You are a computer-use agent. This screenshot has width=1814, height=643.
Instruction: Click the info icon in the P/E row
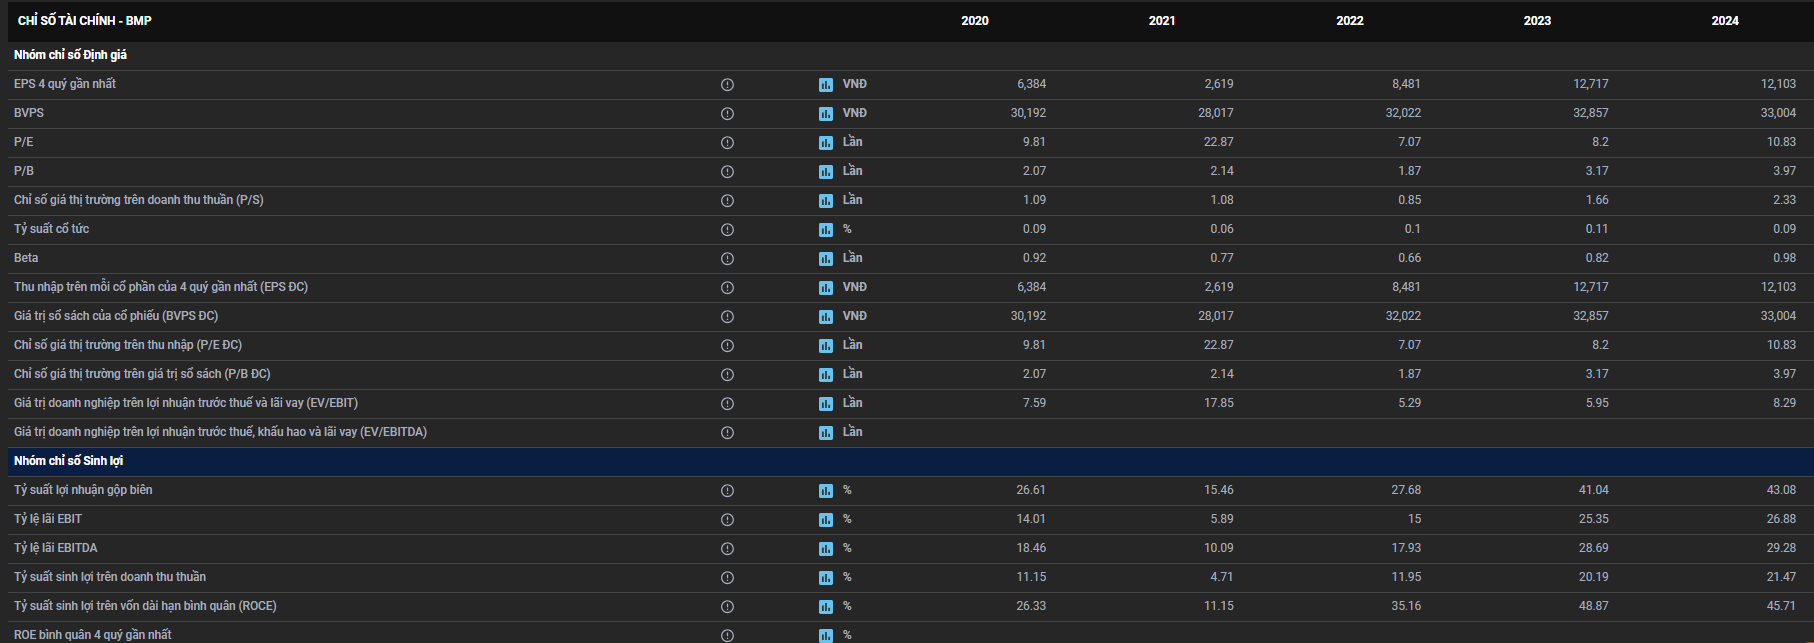tap(727, 143)
